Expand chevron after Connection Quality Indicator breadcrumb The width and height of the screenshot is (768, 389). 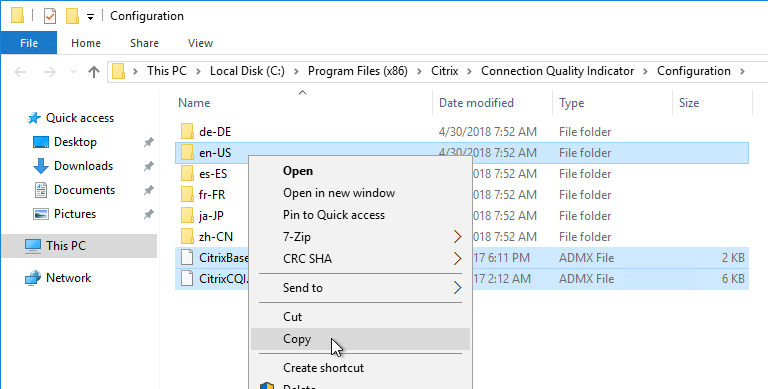[x=646, y=72]
